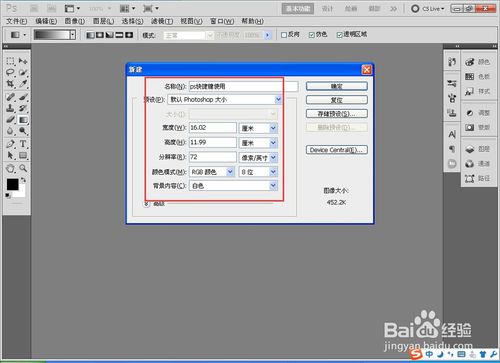Reset default foreground and background colors

coord(7,195)
